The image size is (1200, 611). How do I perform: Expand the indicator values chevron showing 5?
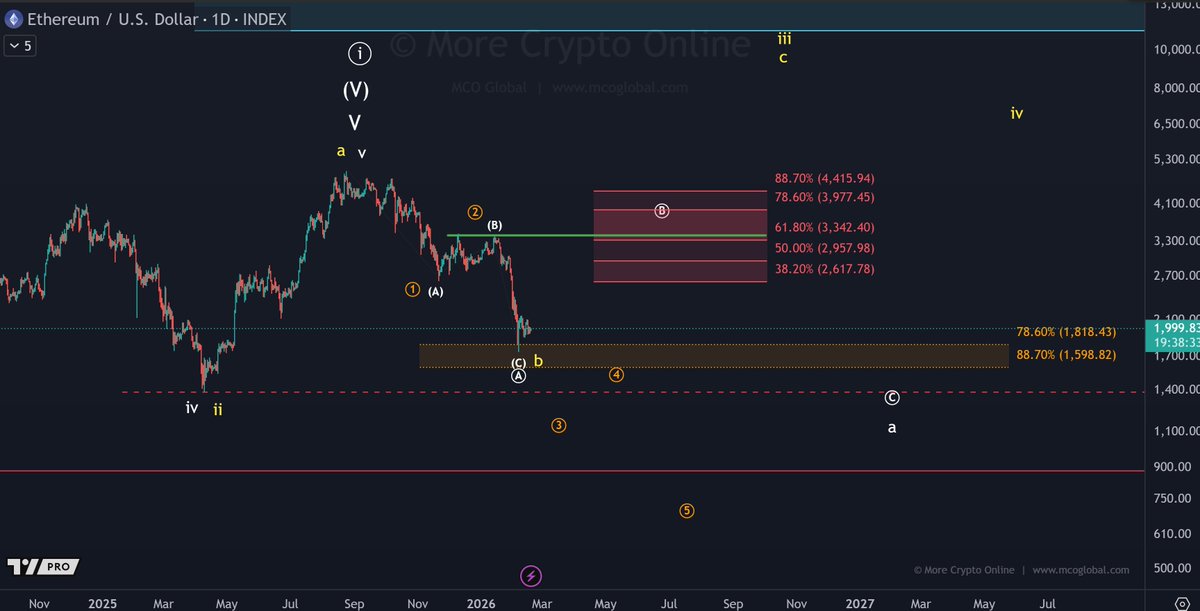19,46
